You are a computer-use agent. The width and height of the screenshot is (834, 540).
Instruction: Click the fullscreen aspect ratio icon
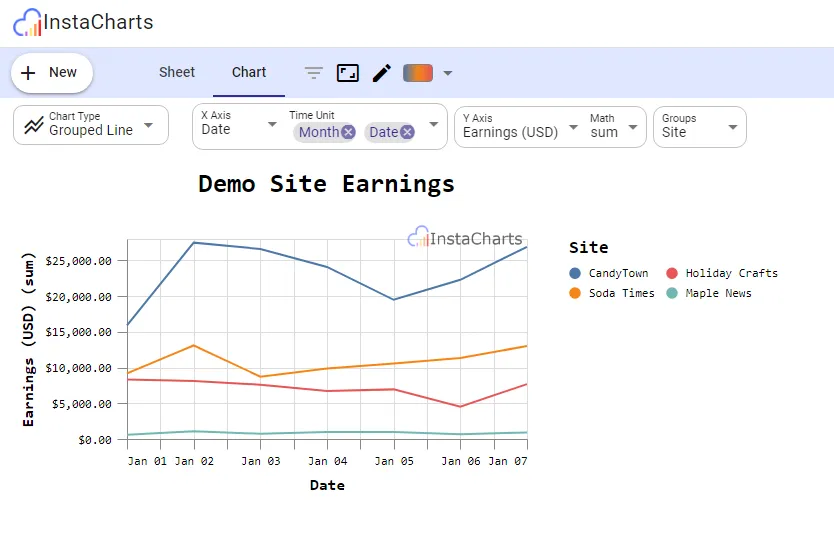pyautogui.click(x=347, y=73)
